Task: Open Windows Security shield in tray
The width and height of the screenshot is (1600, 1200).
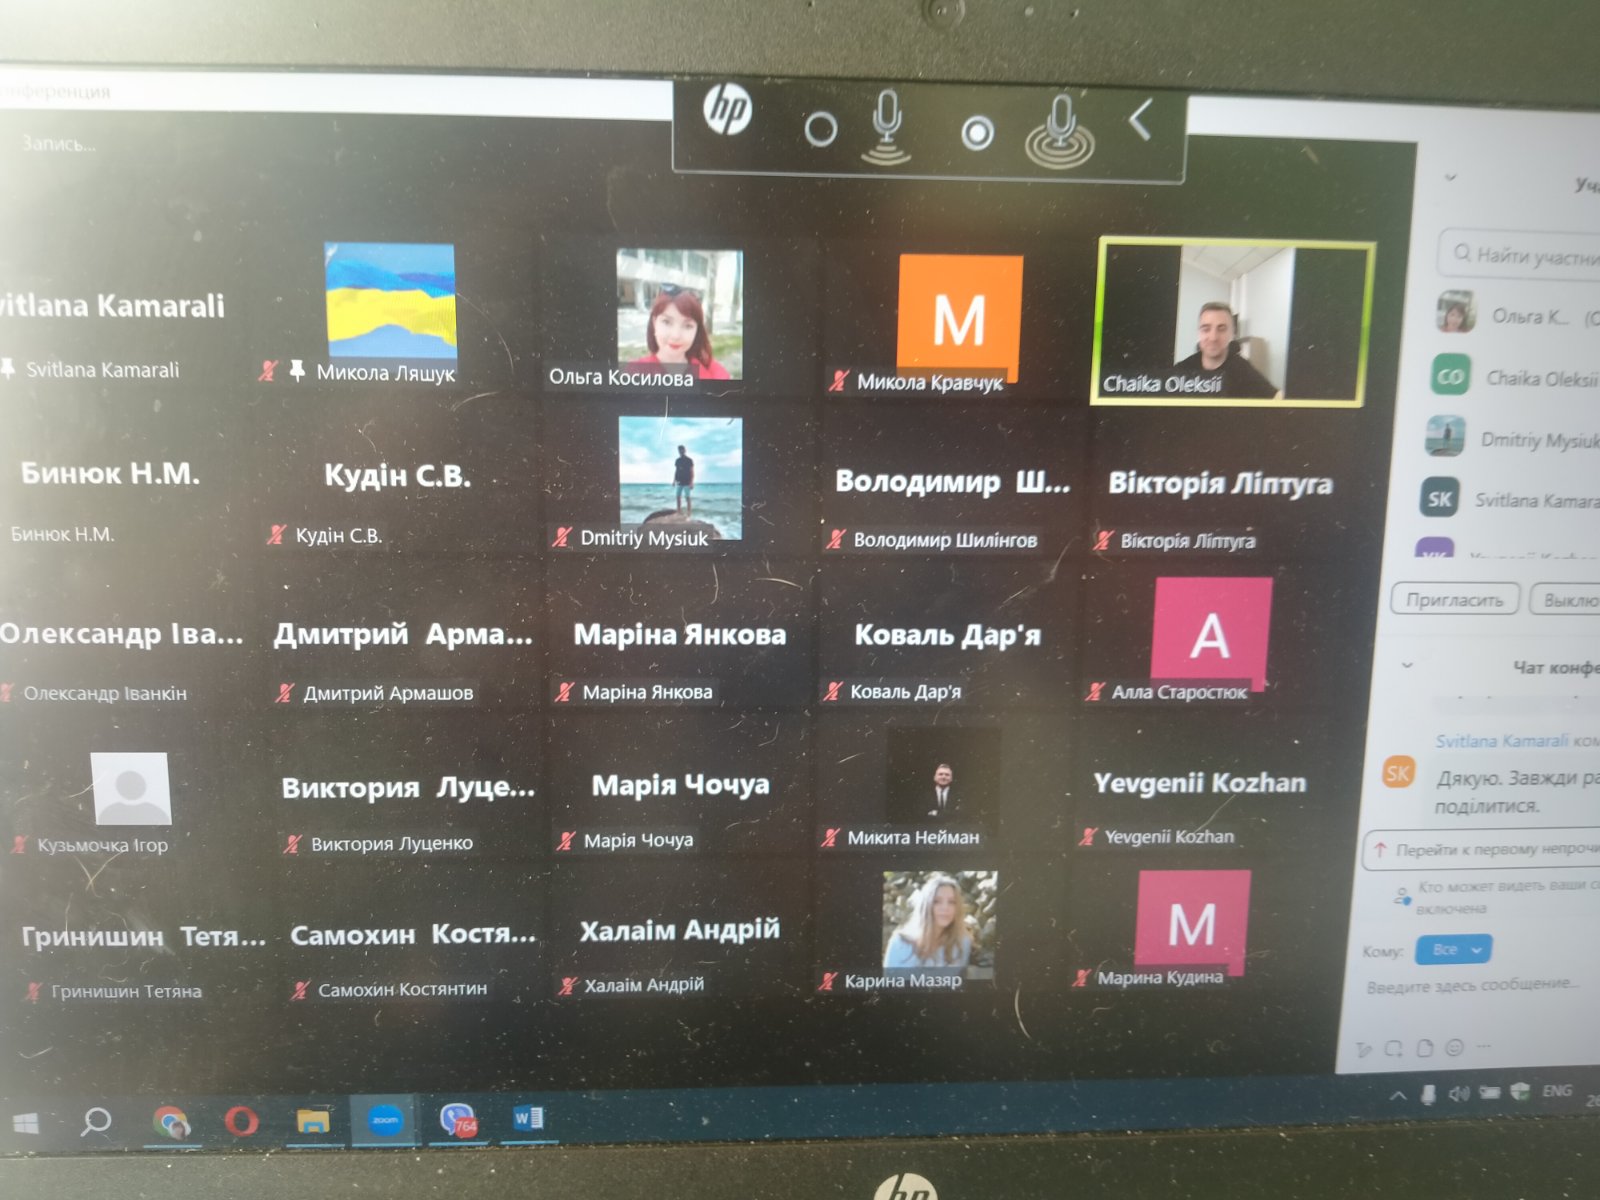Action: (1521, 1090)
